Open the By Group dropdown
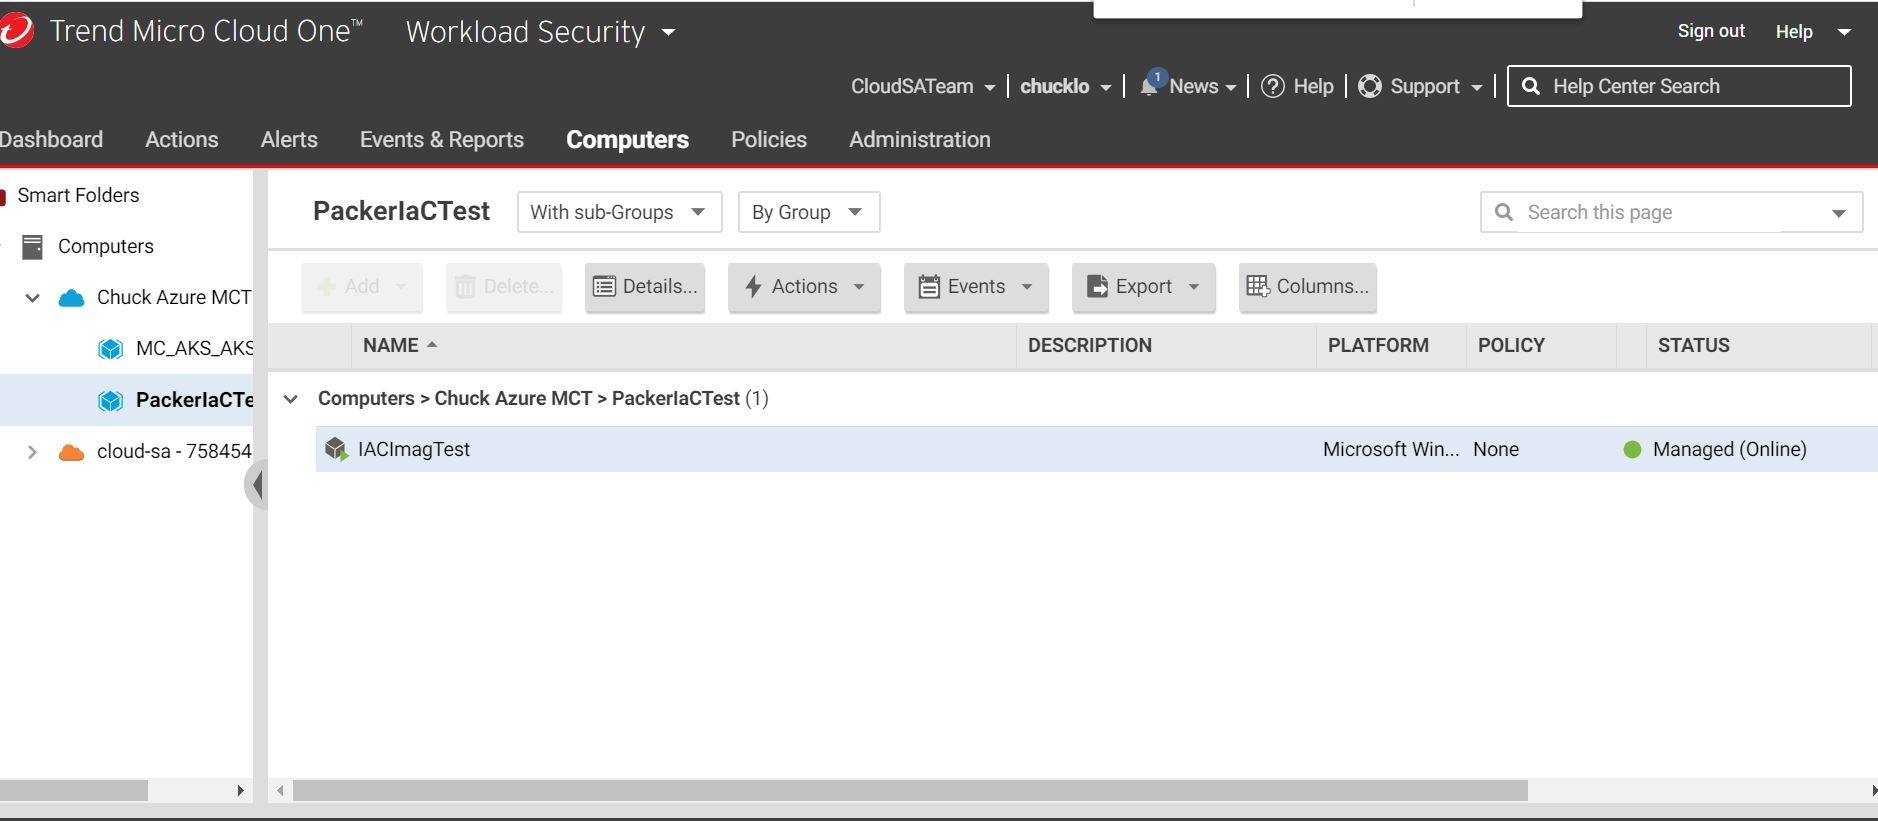1878x821 pixels. (808, 212)
